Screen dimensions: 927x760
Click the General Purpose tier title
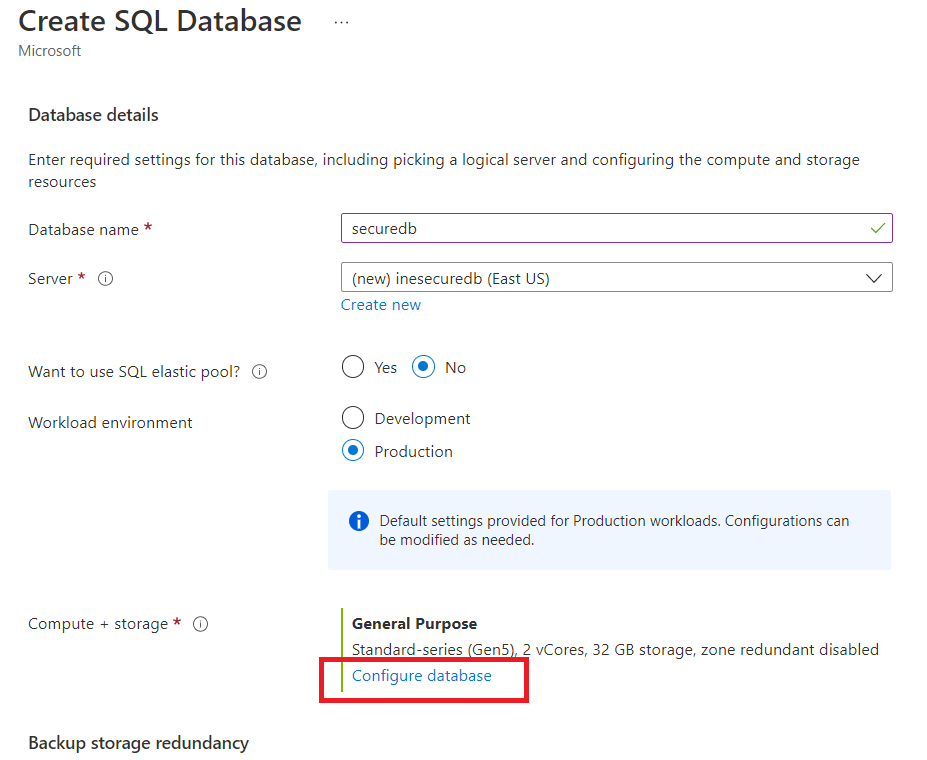point(414,623)
